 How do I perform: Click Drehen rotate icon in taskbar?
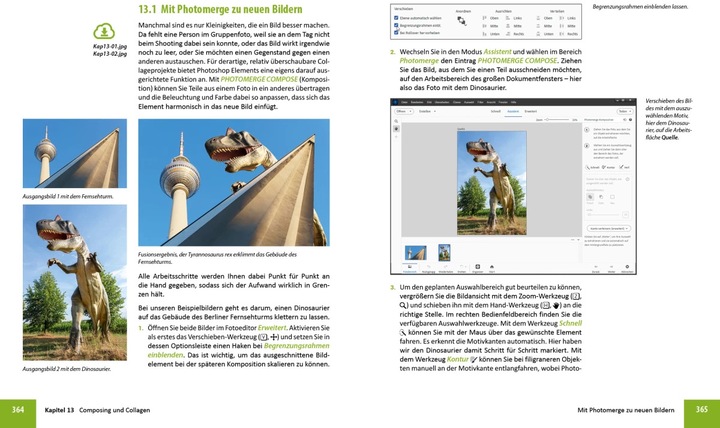(461, 267)
